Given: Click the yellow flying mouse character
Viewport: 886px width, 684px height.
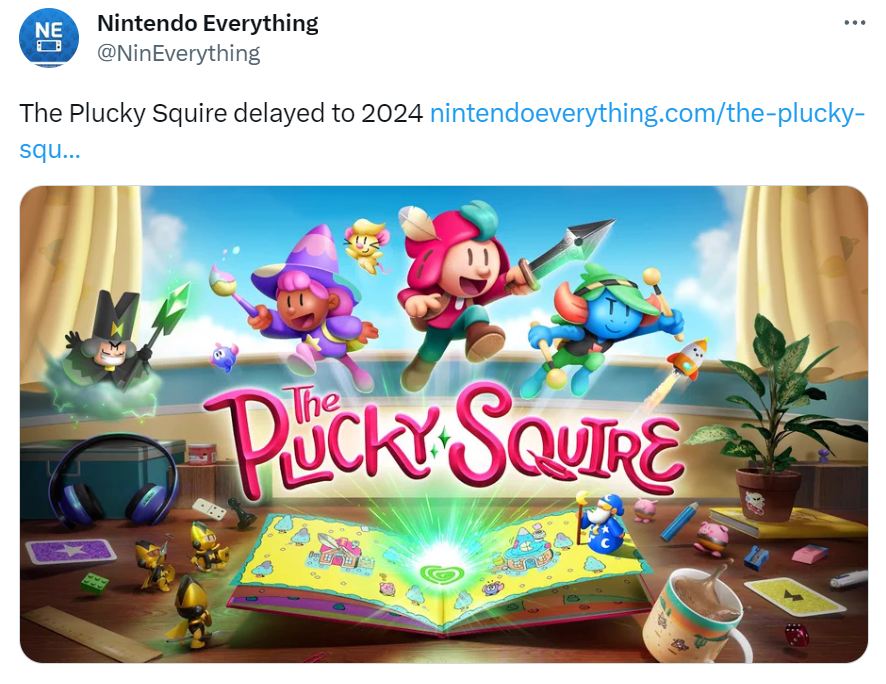Looking at the screenshot, I should pos(366,245).
